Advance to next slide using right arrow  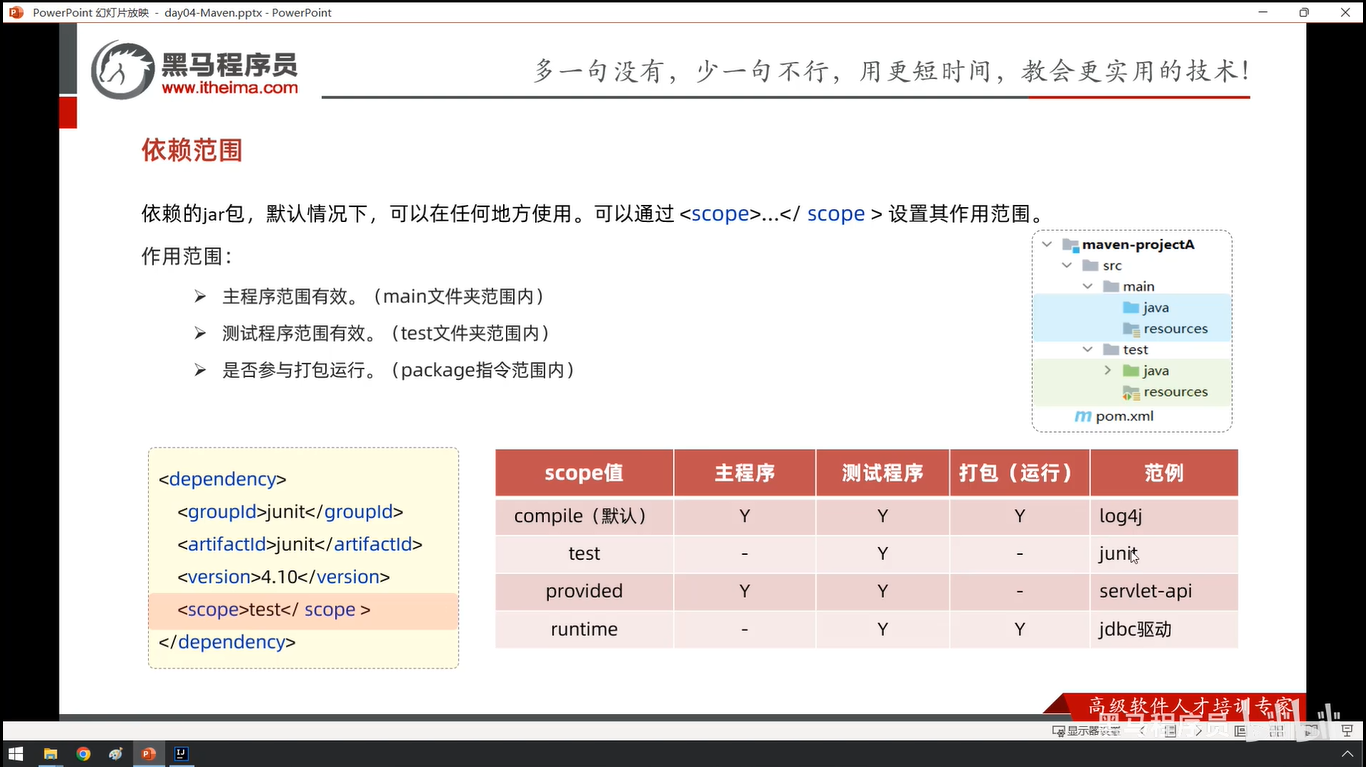pyautogui.click(x=1199, y=731)
